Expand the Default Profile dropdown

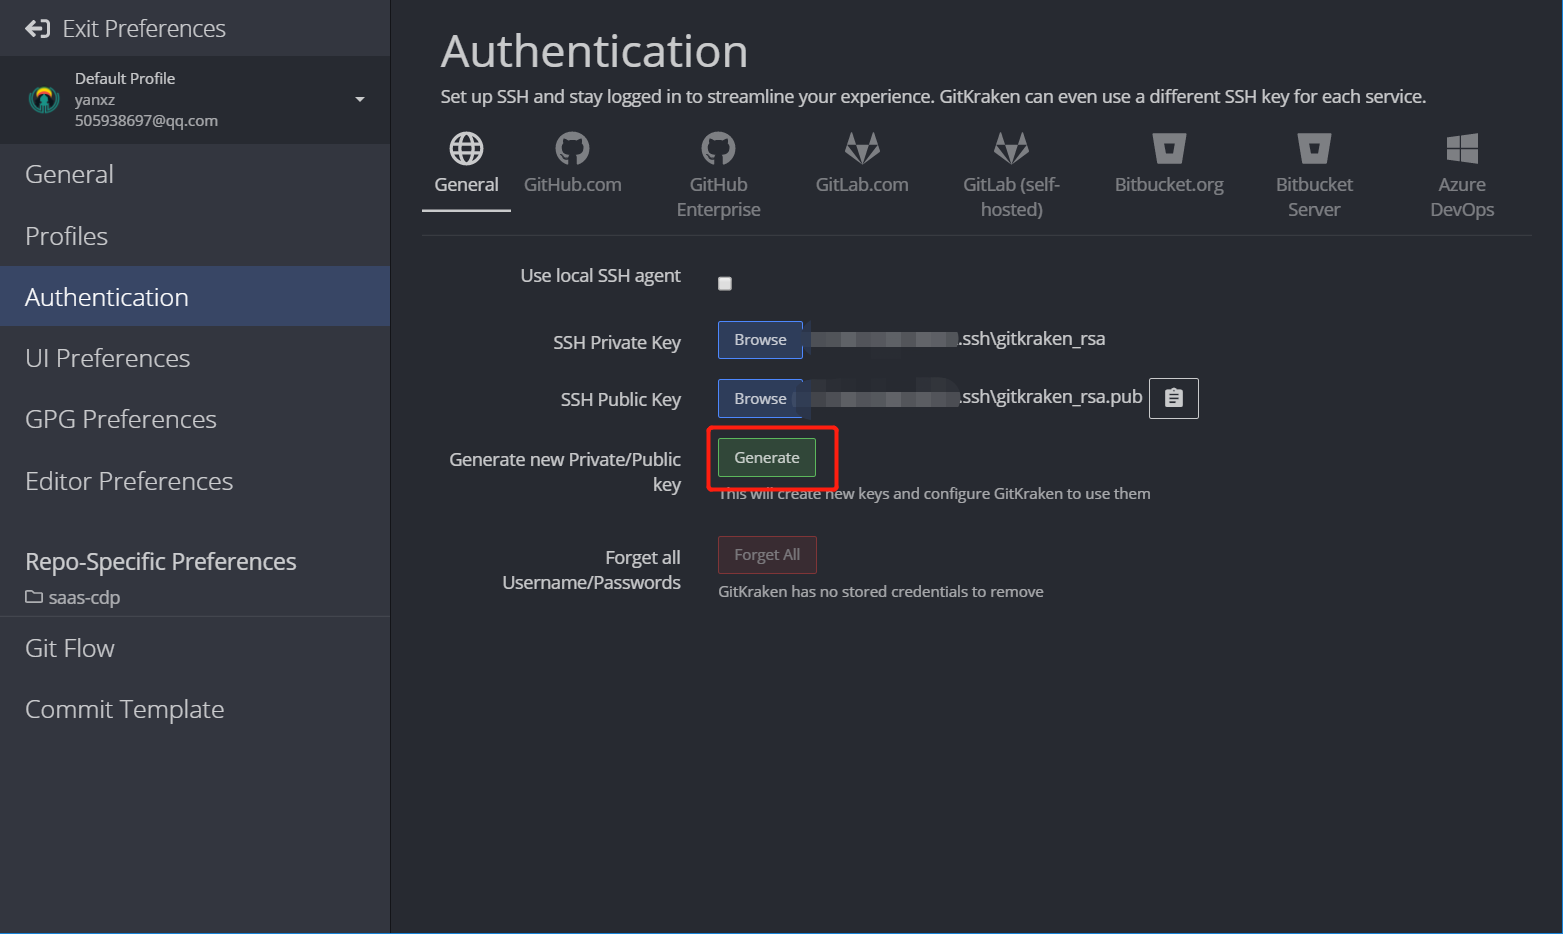coord(359,99)
